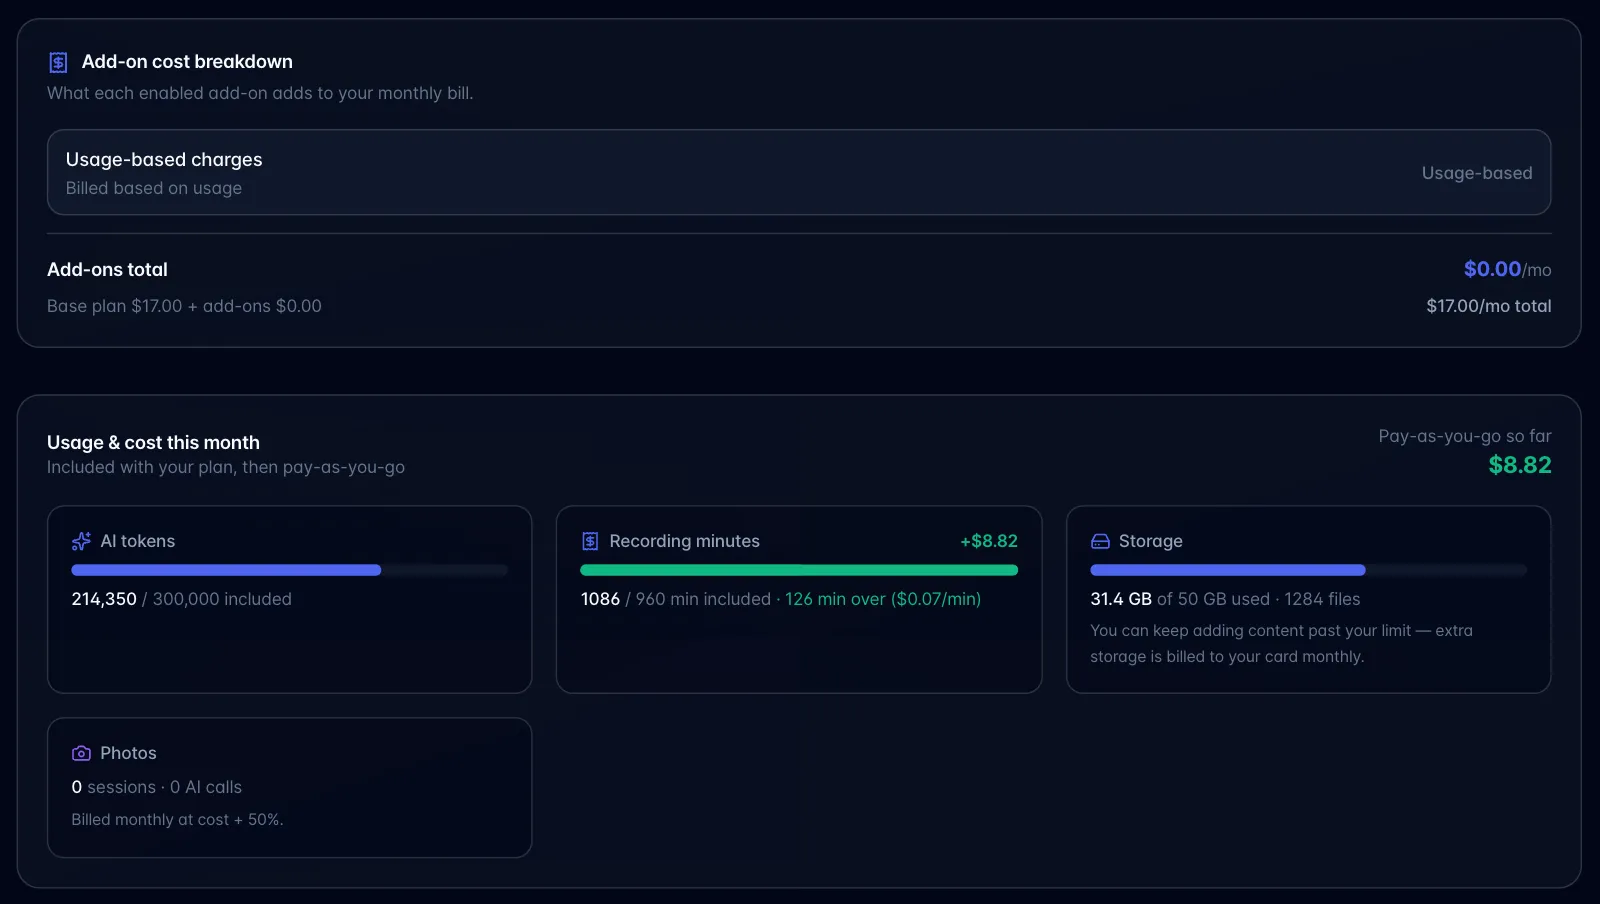Viewport: 1600px width, 904px height.
Task: Click the extra storage billing note
Action: coord(1281,644)
